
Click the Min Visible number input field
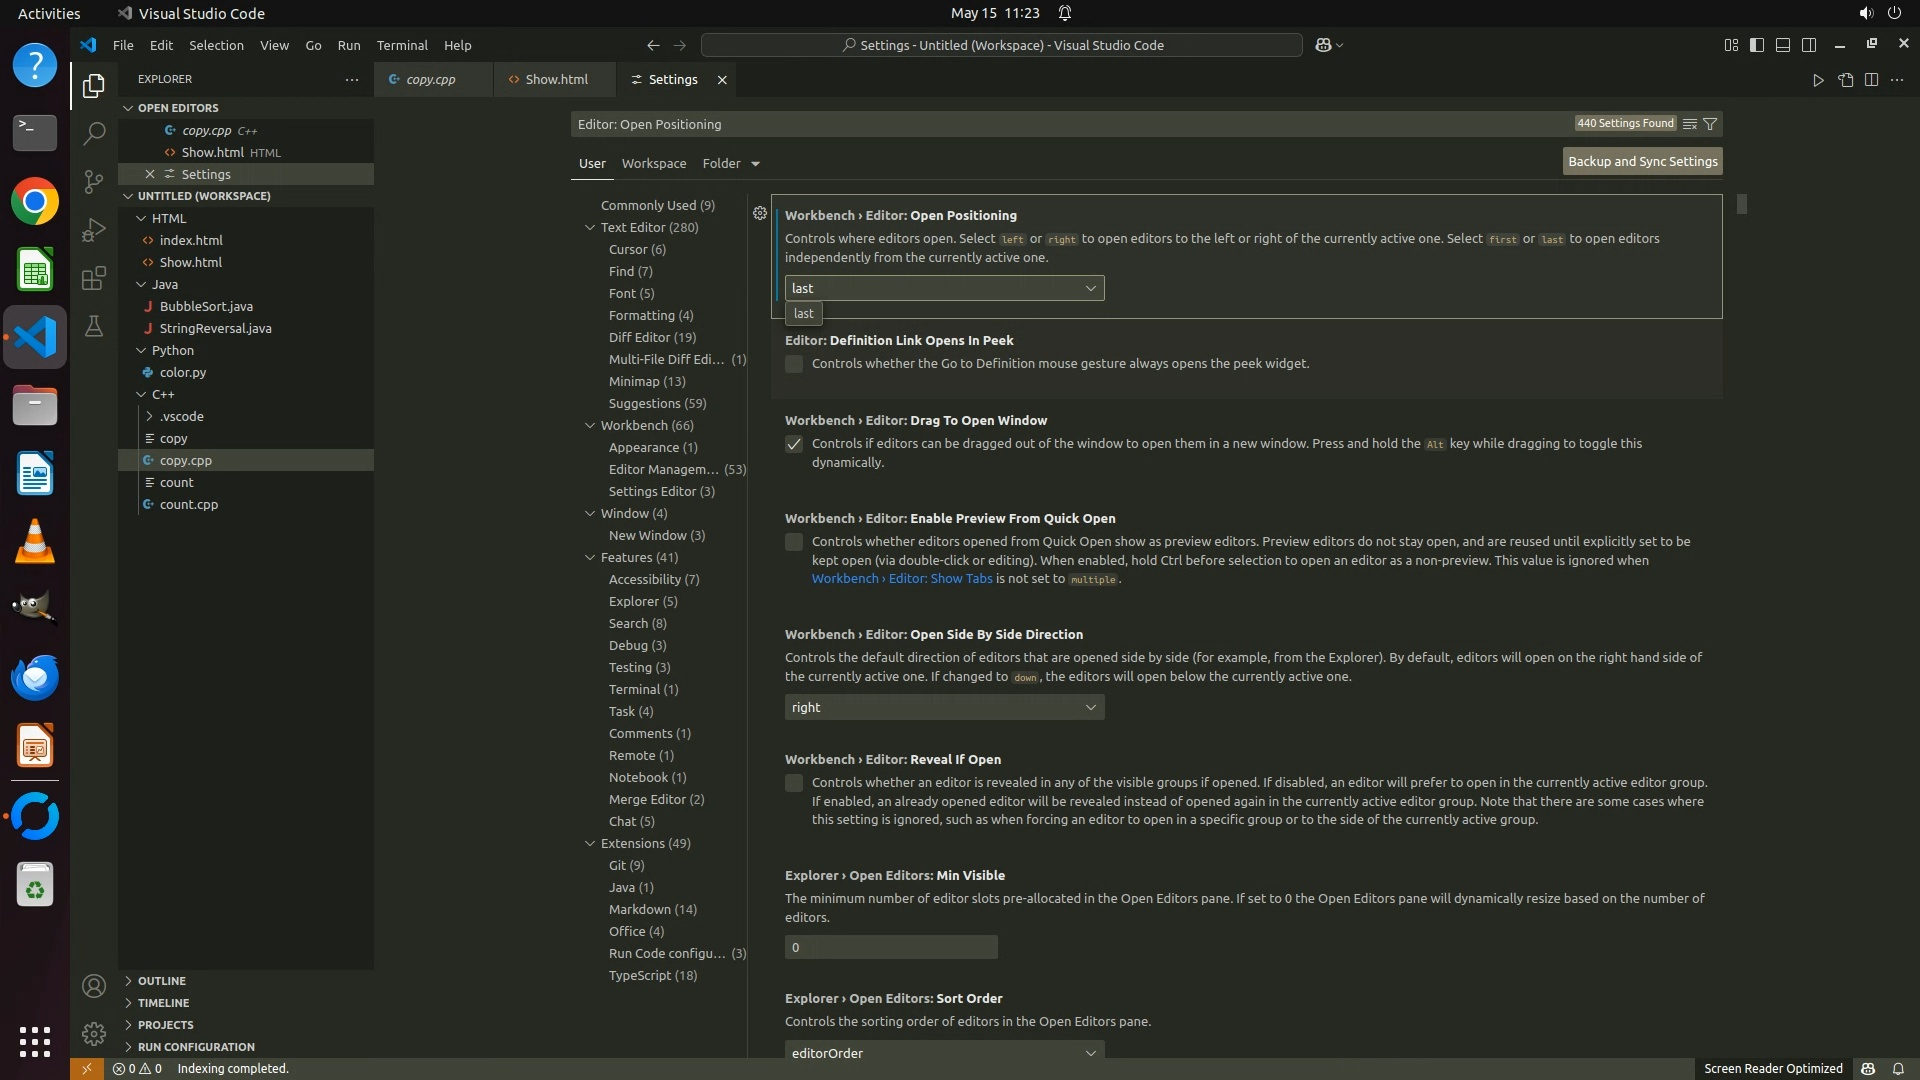point(890,947)
